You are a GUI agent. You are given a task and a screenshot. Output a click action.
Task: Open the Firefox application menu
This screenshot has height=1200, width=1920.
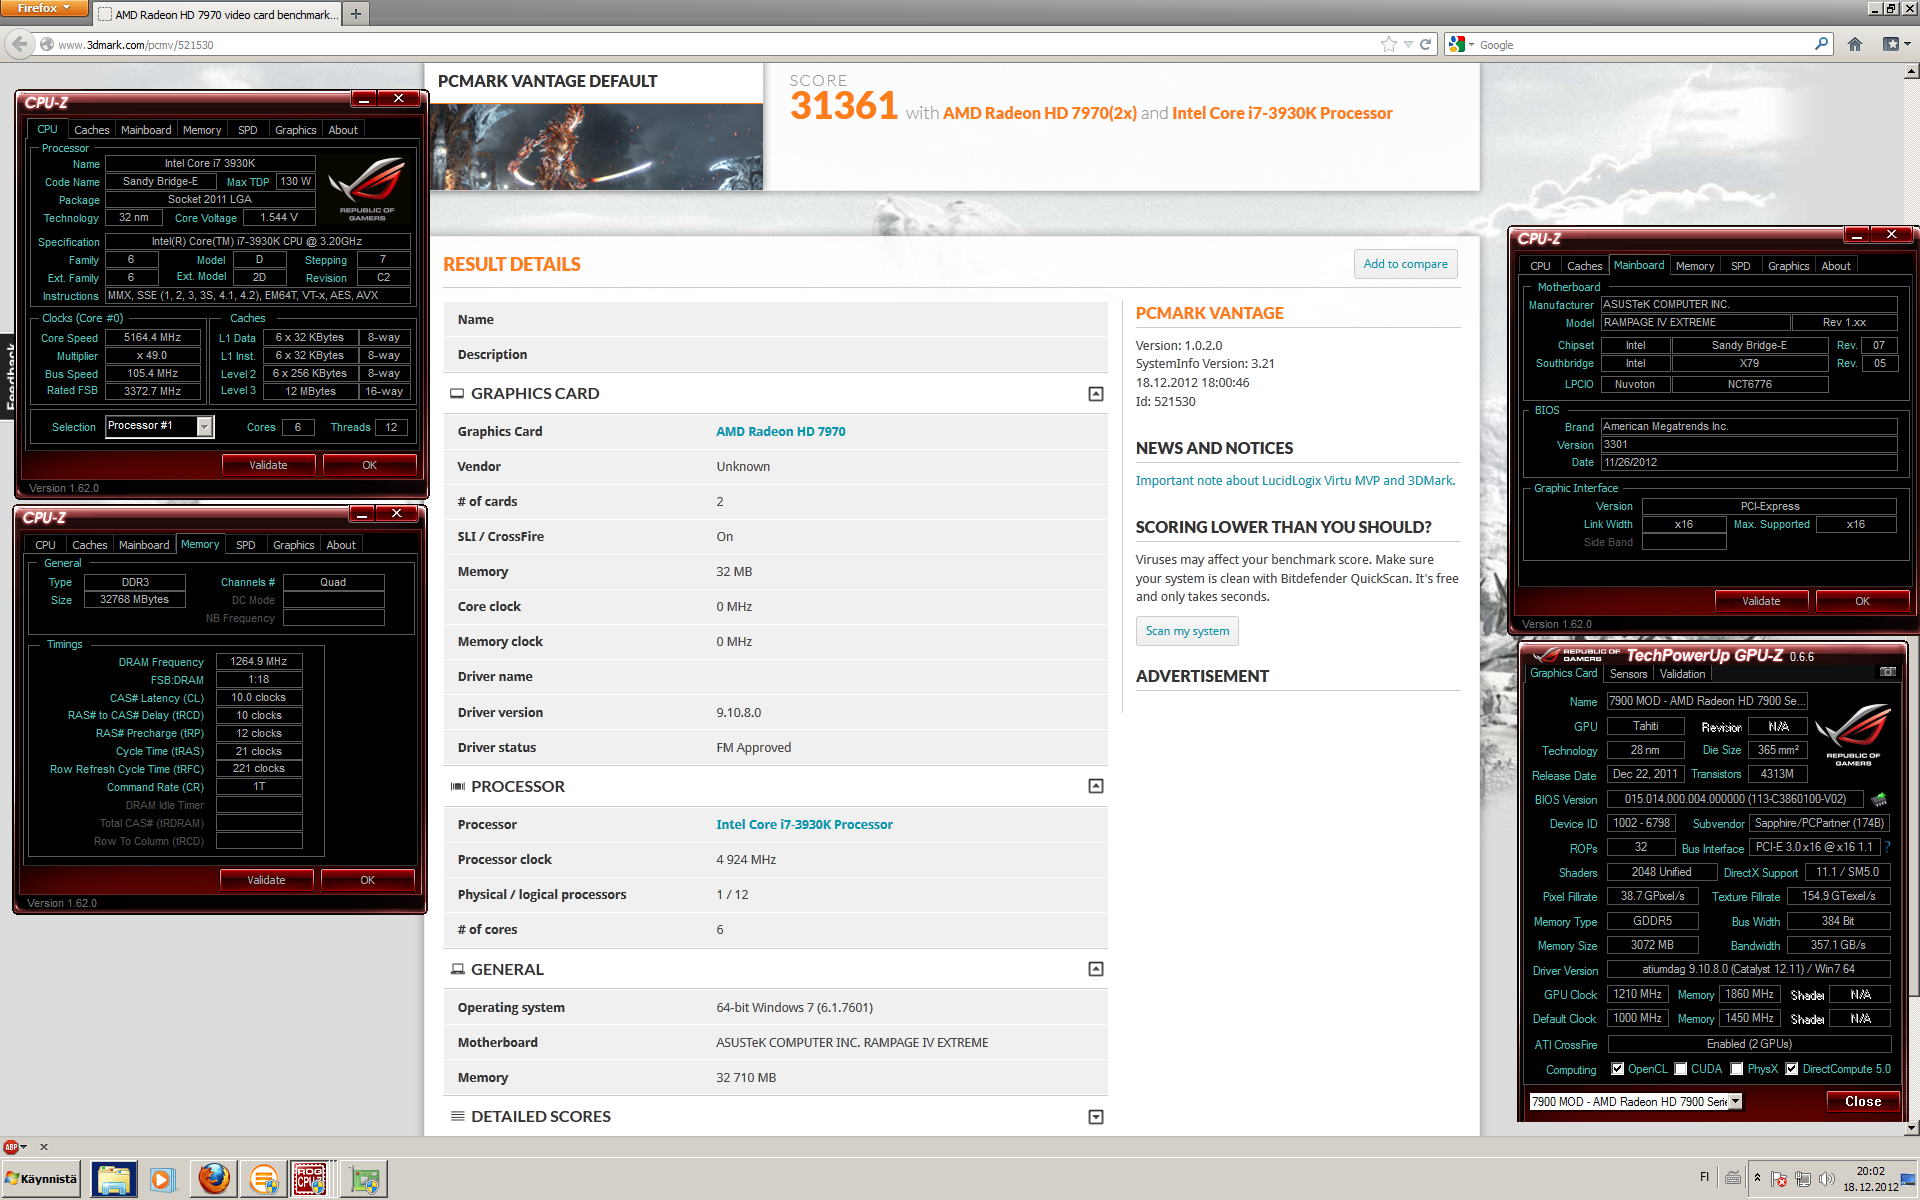[44, 8]
